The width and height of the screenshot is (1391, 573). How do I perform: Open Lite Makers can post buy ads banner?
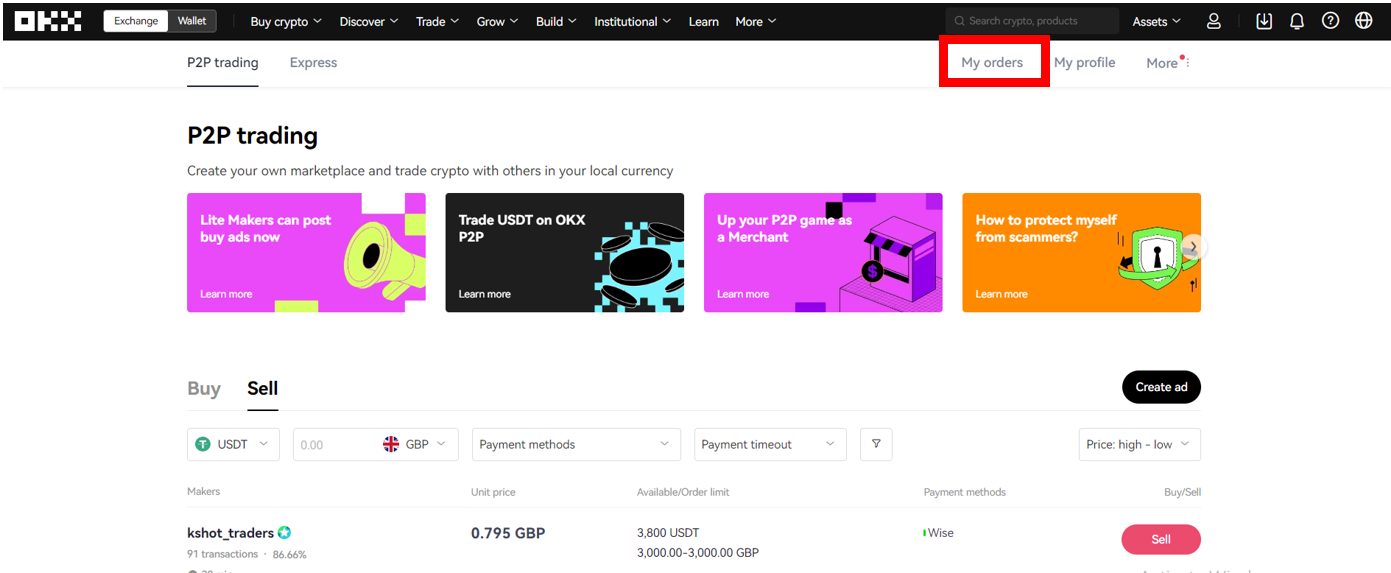pos(306,252)
